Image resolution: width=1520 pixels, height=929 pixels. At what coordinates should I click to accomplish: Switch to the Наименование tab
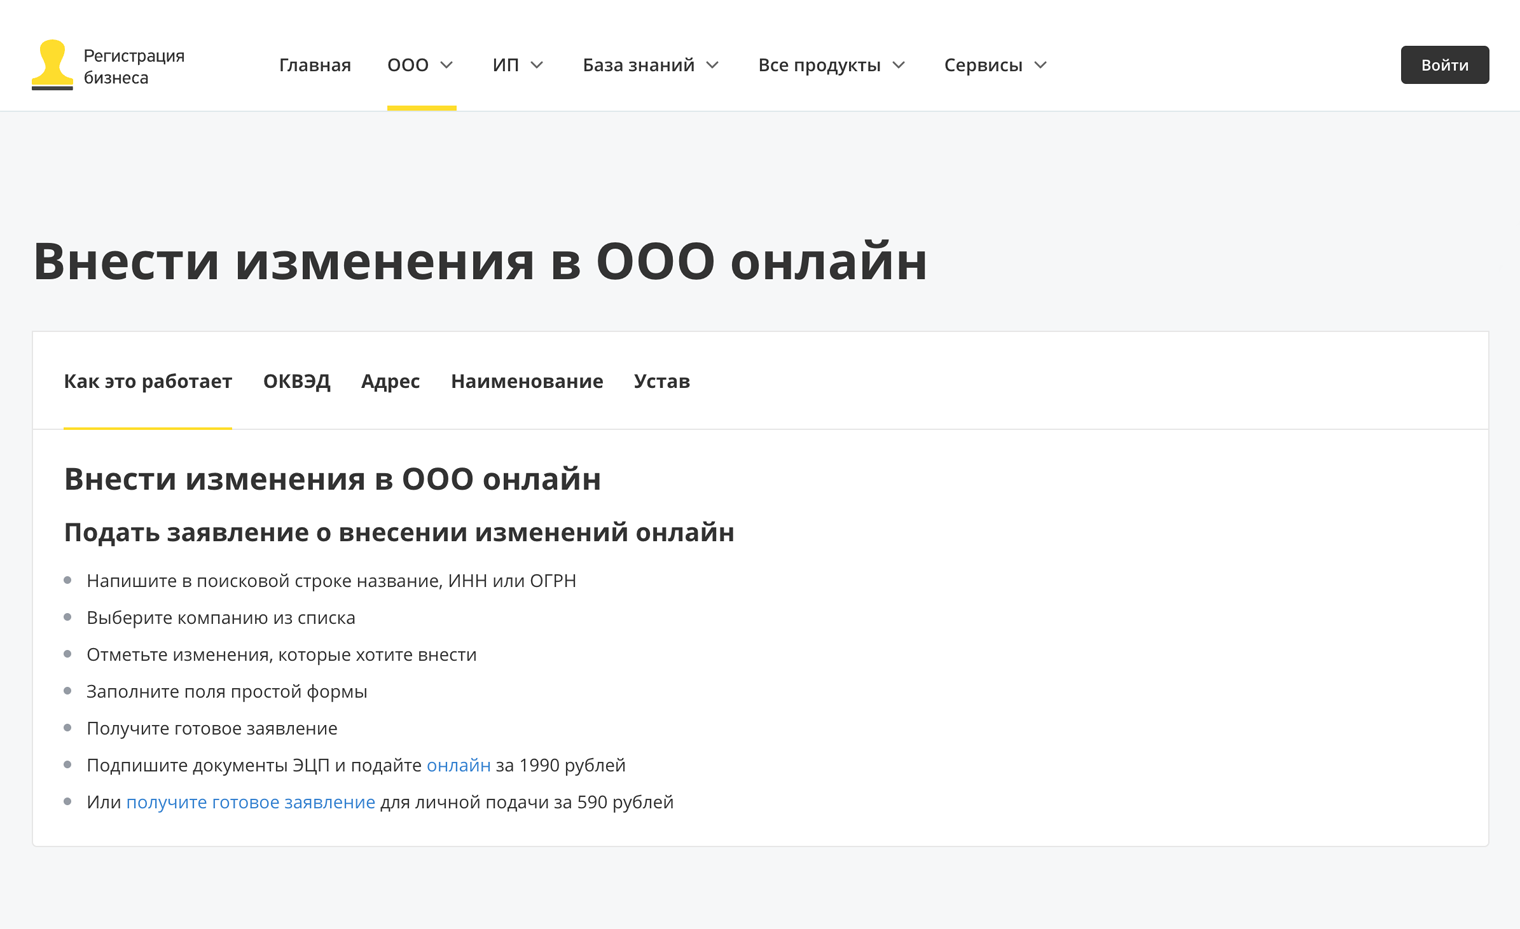[527, 381]
